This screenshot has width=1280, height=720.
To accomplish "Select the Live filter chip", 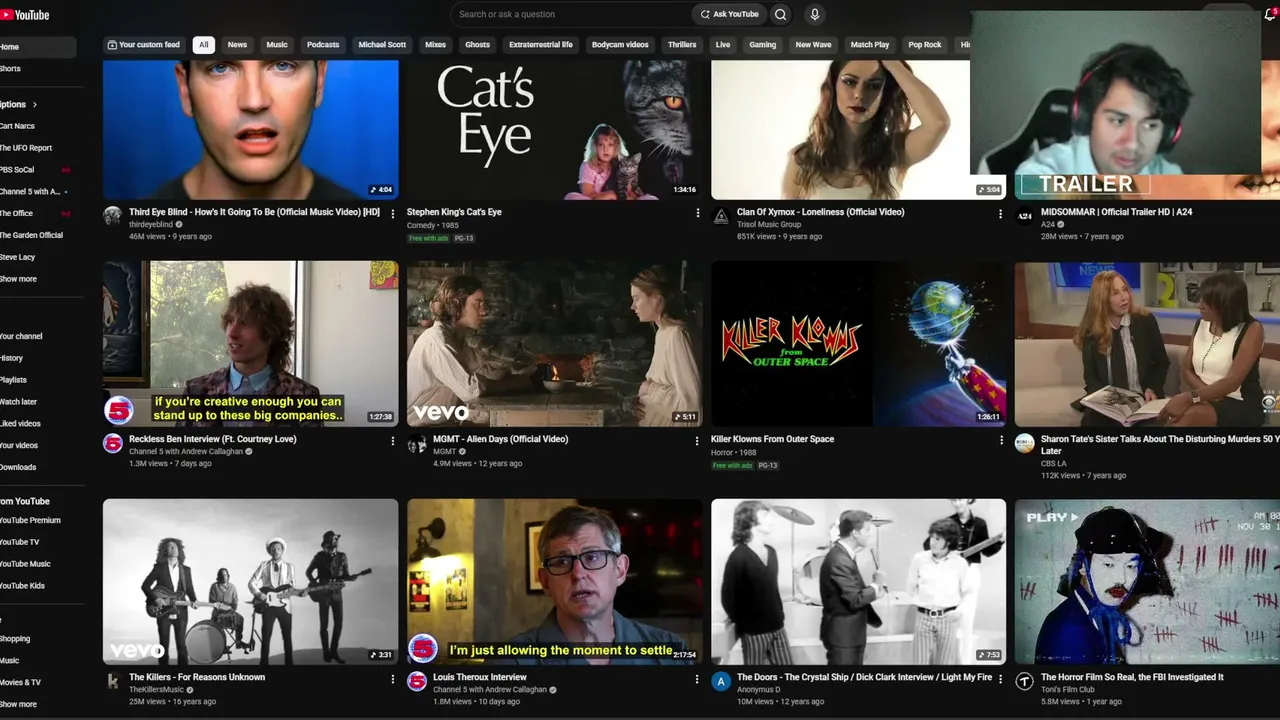I will (x=723, y=45).
